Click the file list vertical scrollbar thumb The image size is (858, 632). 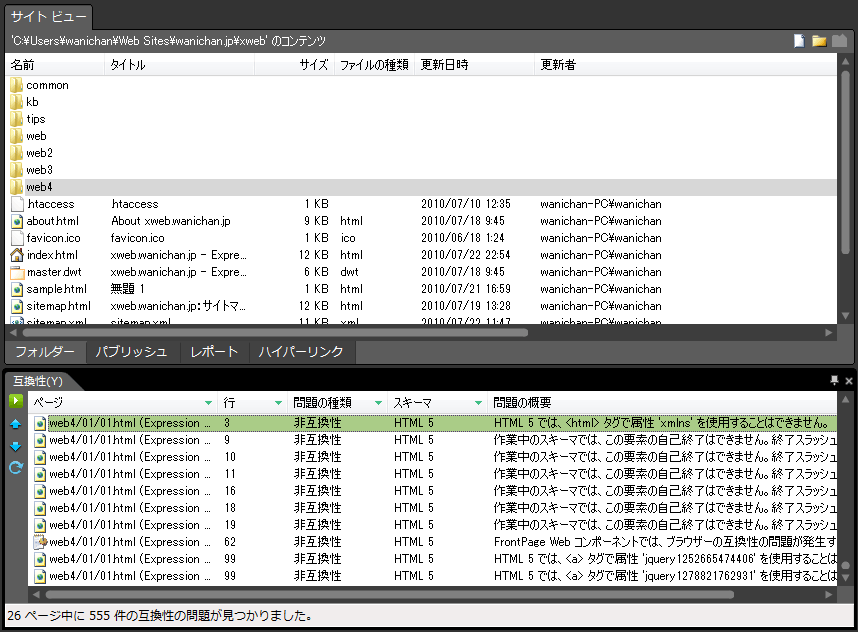(845, 164)
